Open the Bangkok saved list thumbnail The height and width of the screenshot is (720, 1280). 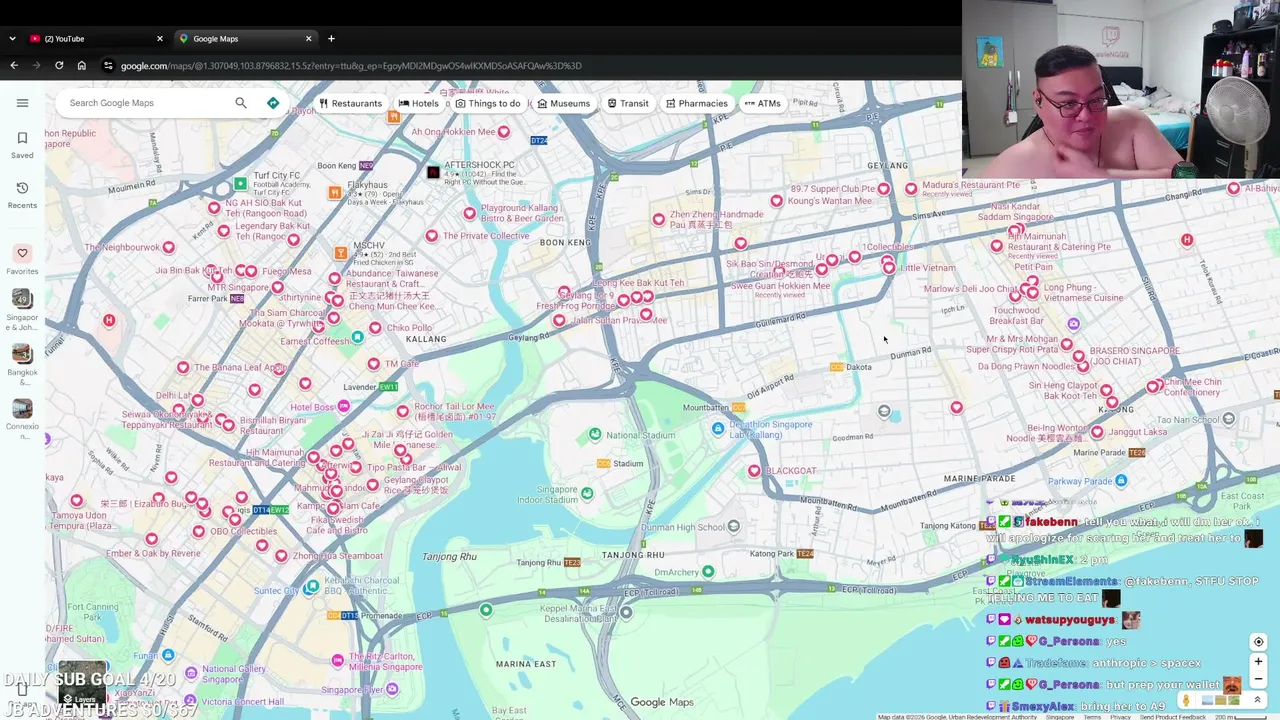pos(22,354)
